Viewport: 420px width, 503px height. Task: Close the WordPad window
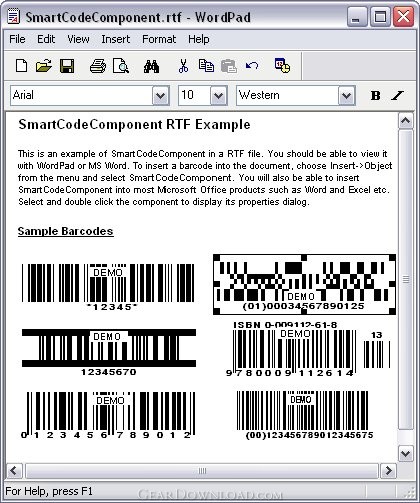point(404,17)
